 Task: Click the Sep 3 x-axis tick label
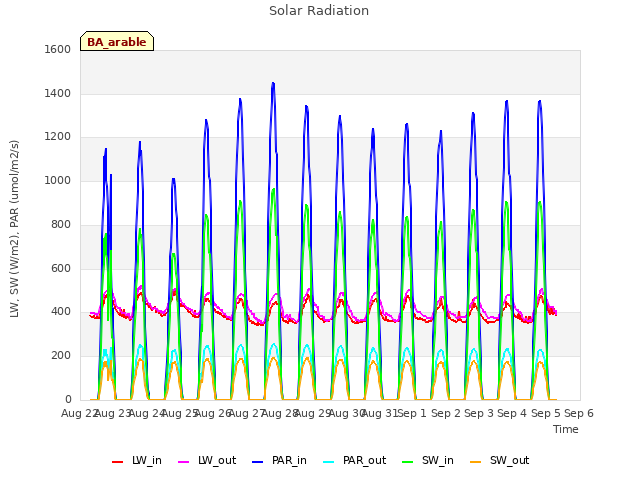[x=479, y=413]
